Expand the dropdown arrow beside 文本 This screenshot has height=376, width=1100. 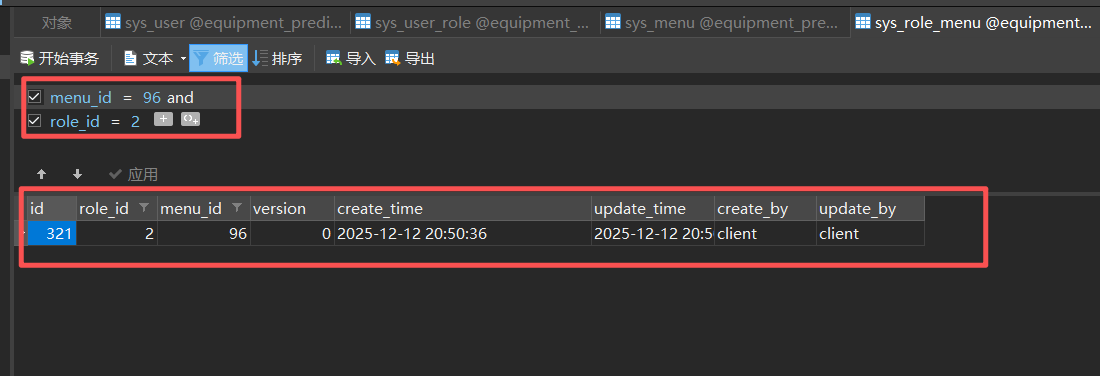point(183,59)
